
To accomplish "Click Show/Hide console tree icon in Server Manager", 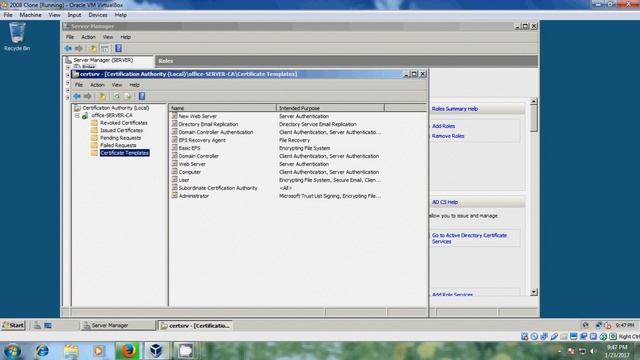I will (x=105, y=48).
